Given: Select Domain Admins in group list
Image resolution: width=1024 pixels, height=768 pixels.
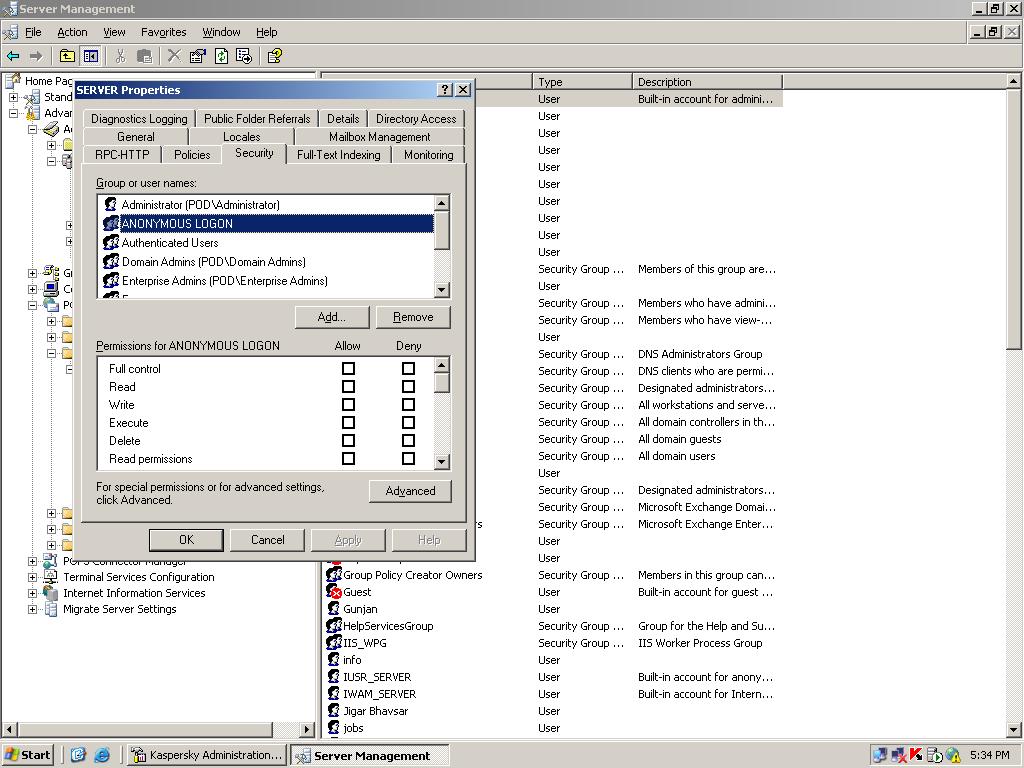Looking at the screenshot, I should coord(213,262).
